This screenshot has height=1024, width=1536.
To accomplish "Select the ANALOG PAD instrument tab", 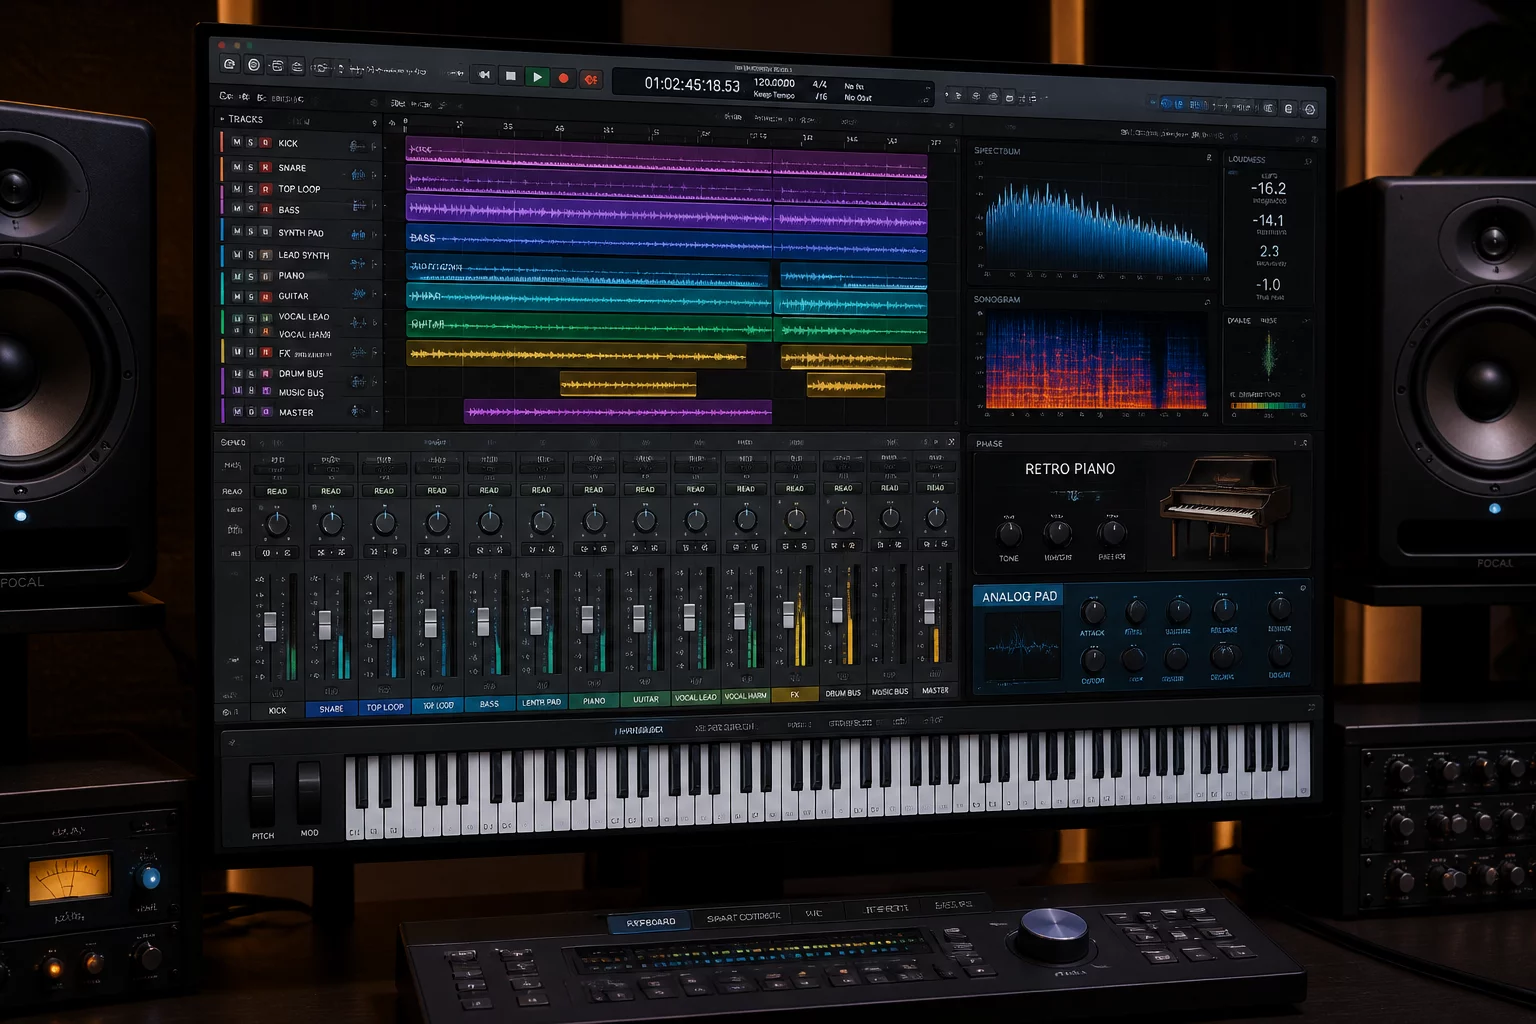I will [x=1019, y=597].
